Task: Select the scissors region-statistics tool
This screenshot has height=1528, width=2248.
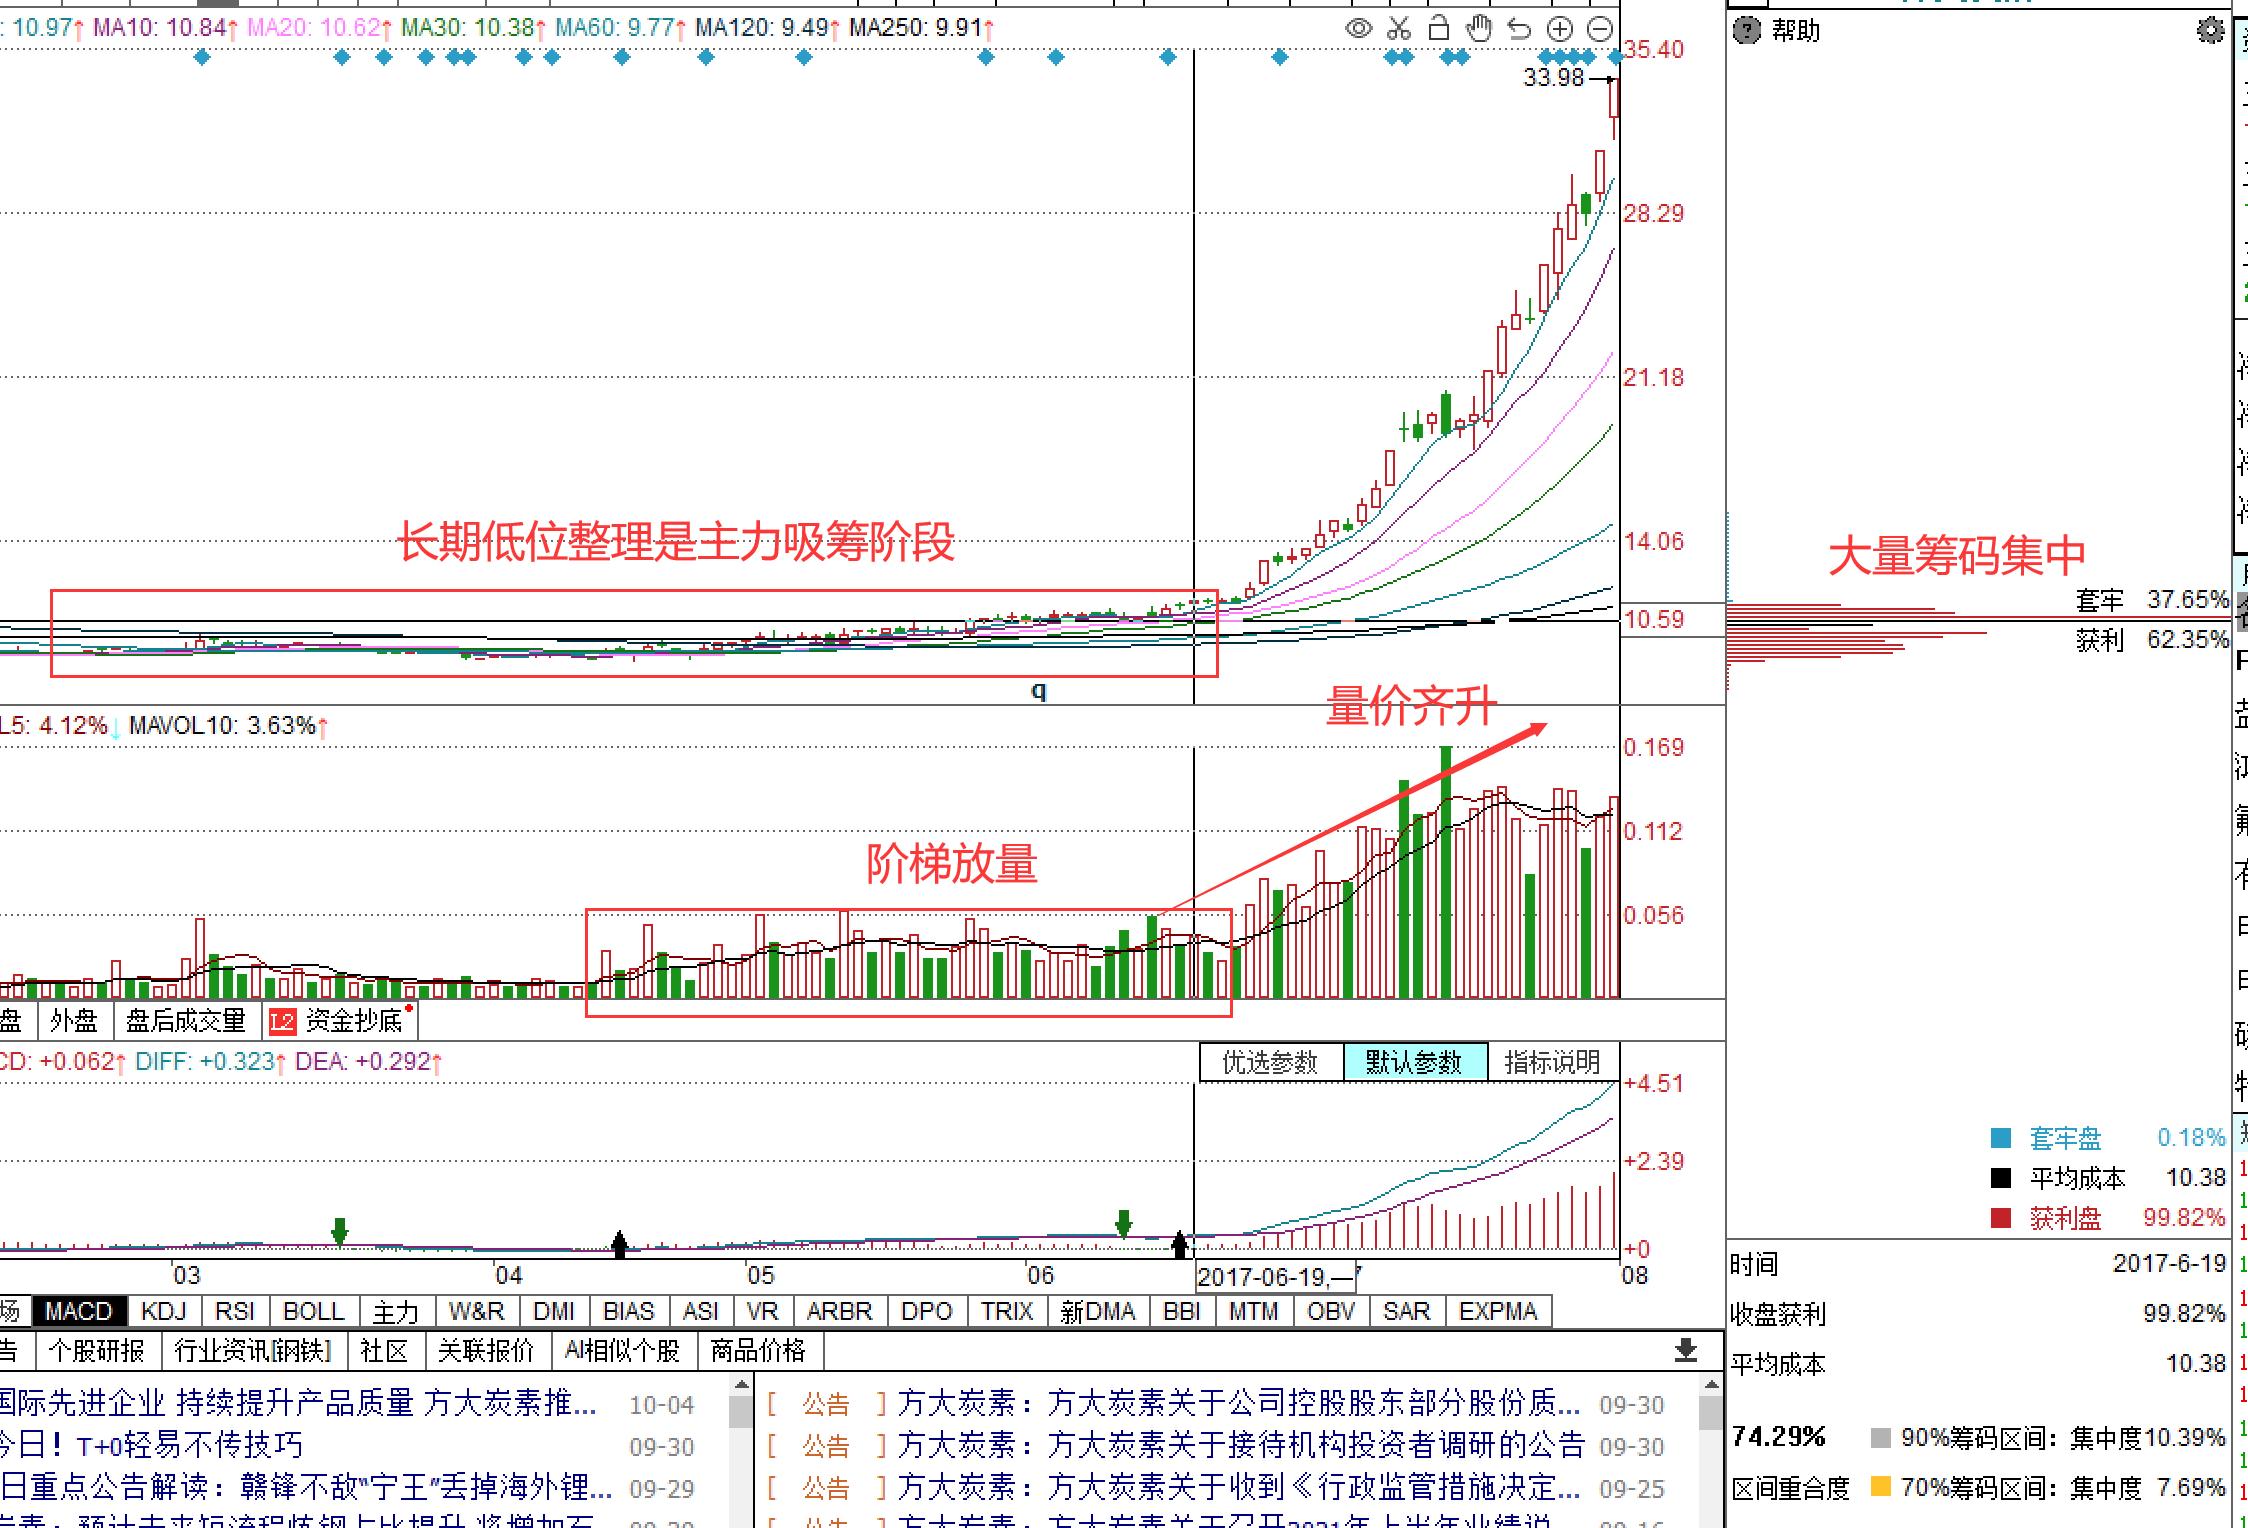Action: pos(1397,29)
